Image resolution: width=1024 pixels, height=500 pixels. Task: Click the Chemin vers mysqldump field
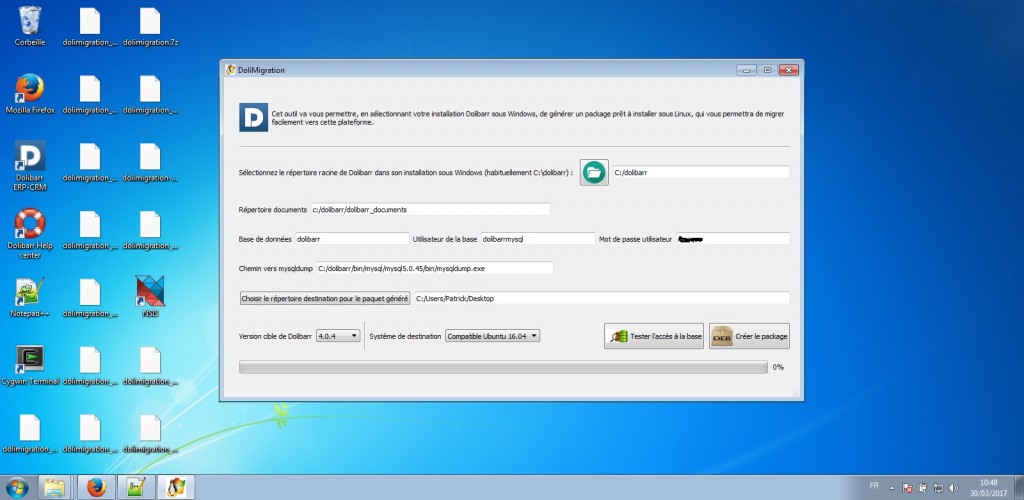(x=435, y=268)
